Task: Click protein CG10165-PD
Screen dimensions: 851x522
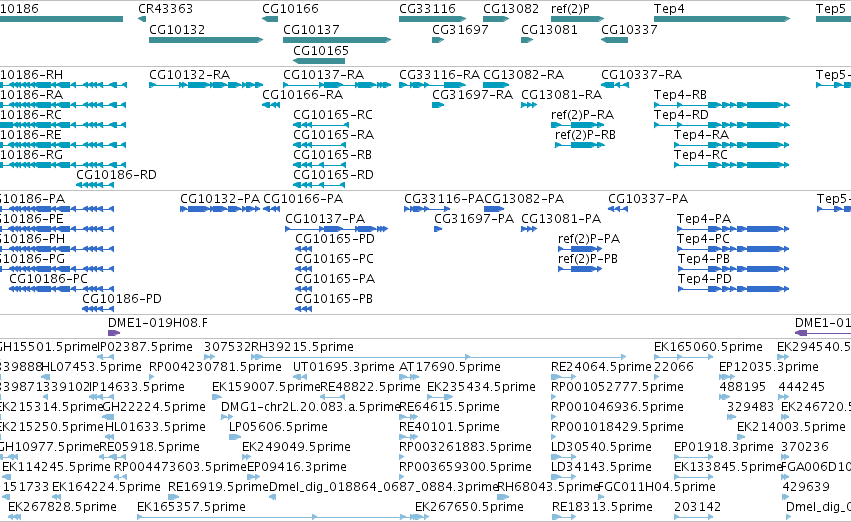Action: coord(335,239)
